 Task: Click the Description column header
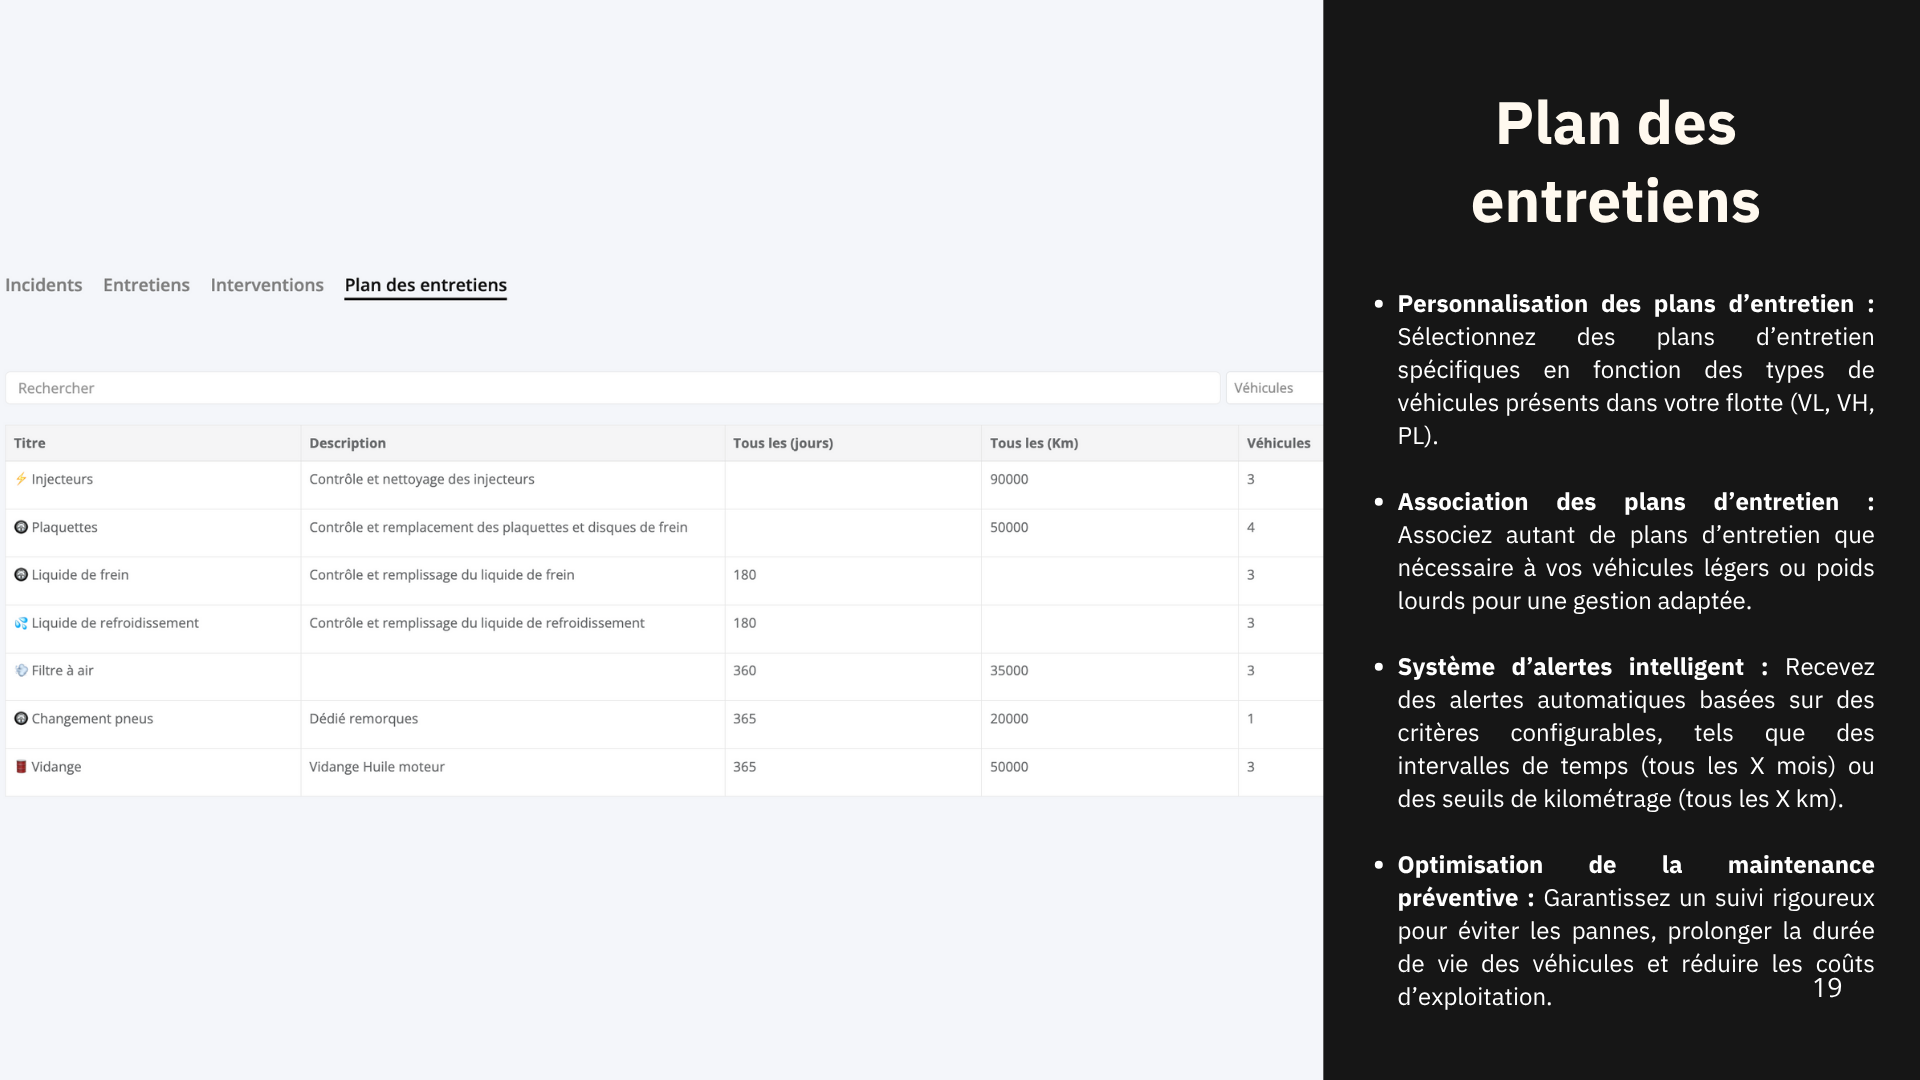coord(347,443)
